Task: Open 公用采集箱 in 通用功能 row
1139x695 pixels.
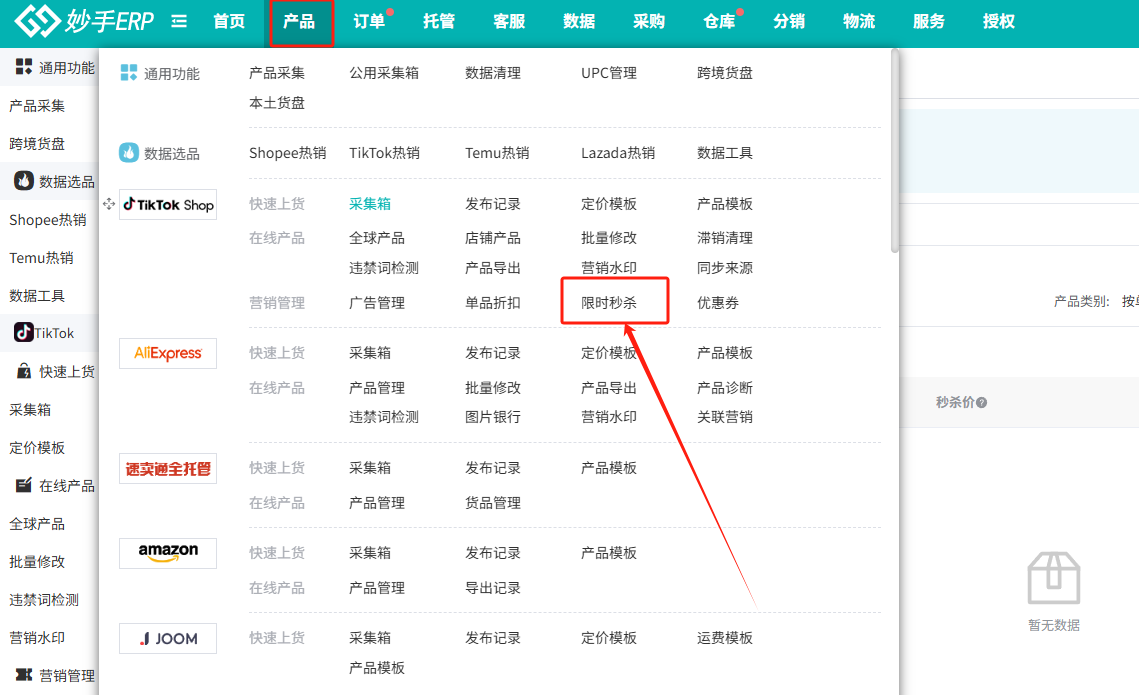Action: click(x=384, y=73)
